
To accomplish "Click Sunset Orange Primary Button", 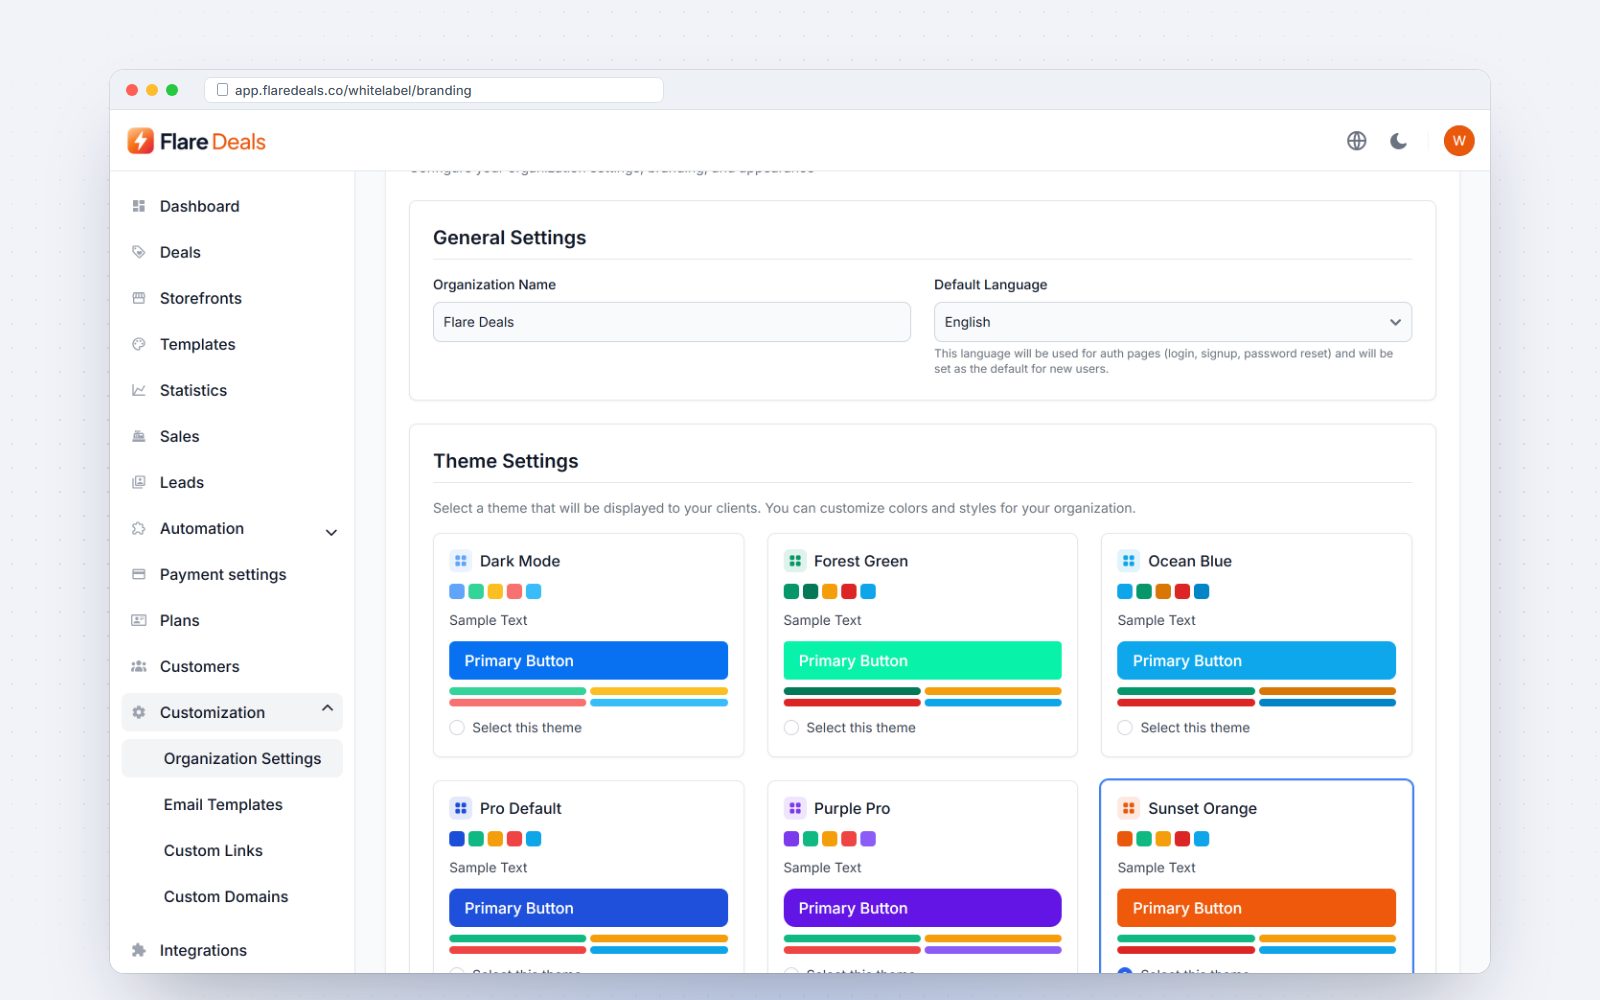I will (1256, 908).
